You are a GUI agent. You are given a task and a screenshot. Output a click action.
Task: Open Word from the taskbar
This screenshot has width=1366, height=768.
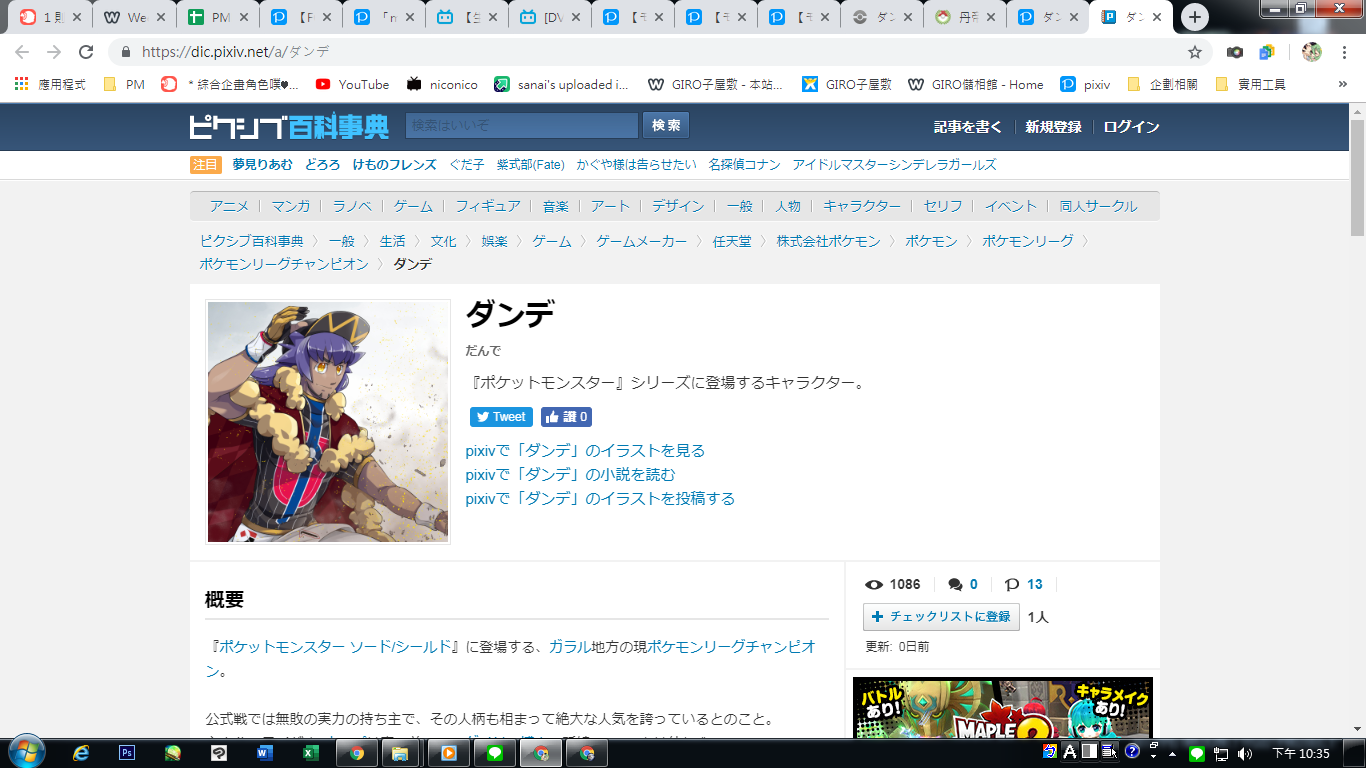[265, 753]
